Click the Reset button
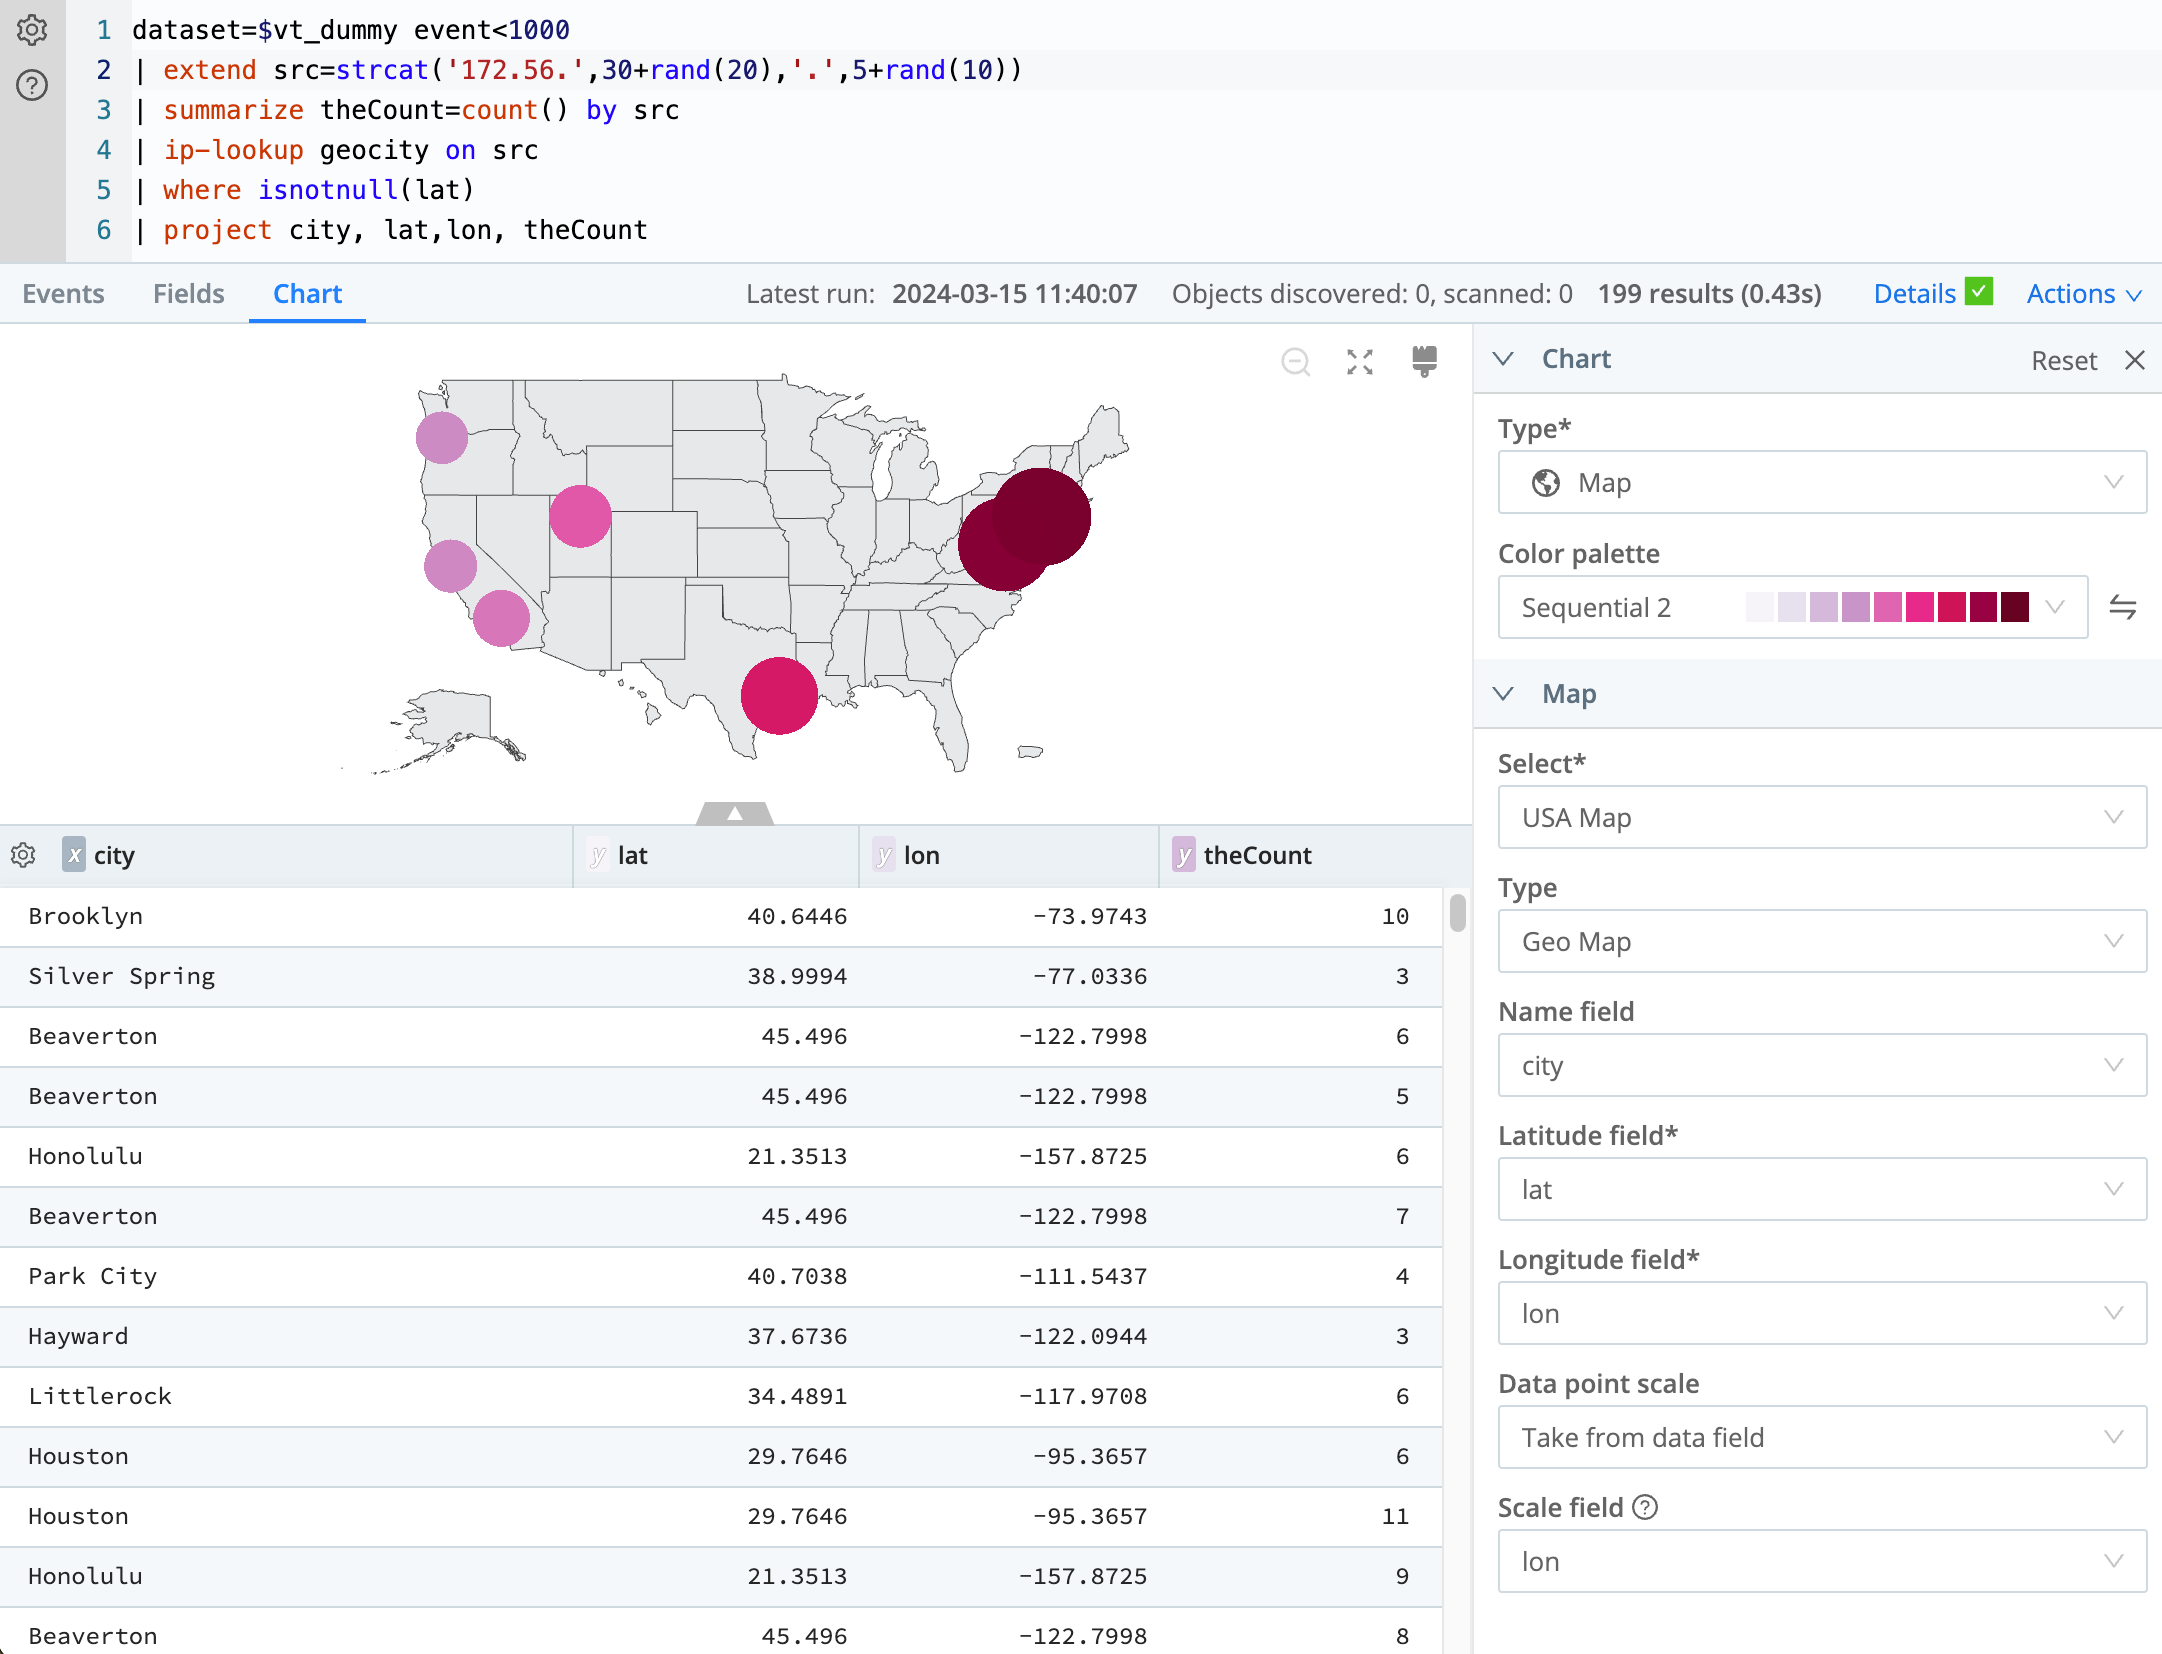The image size is (2162, 1654). 2063,361
